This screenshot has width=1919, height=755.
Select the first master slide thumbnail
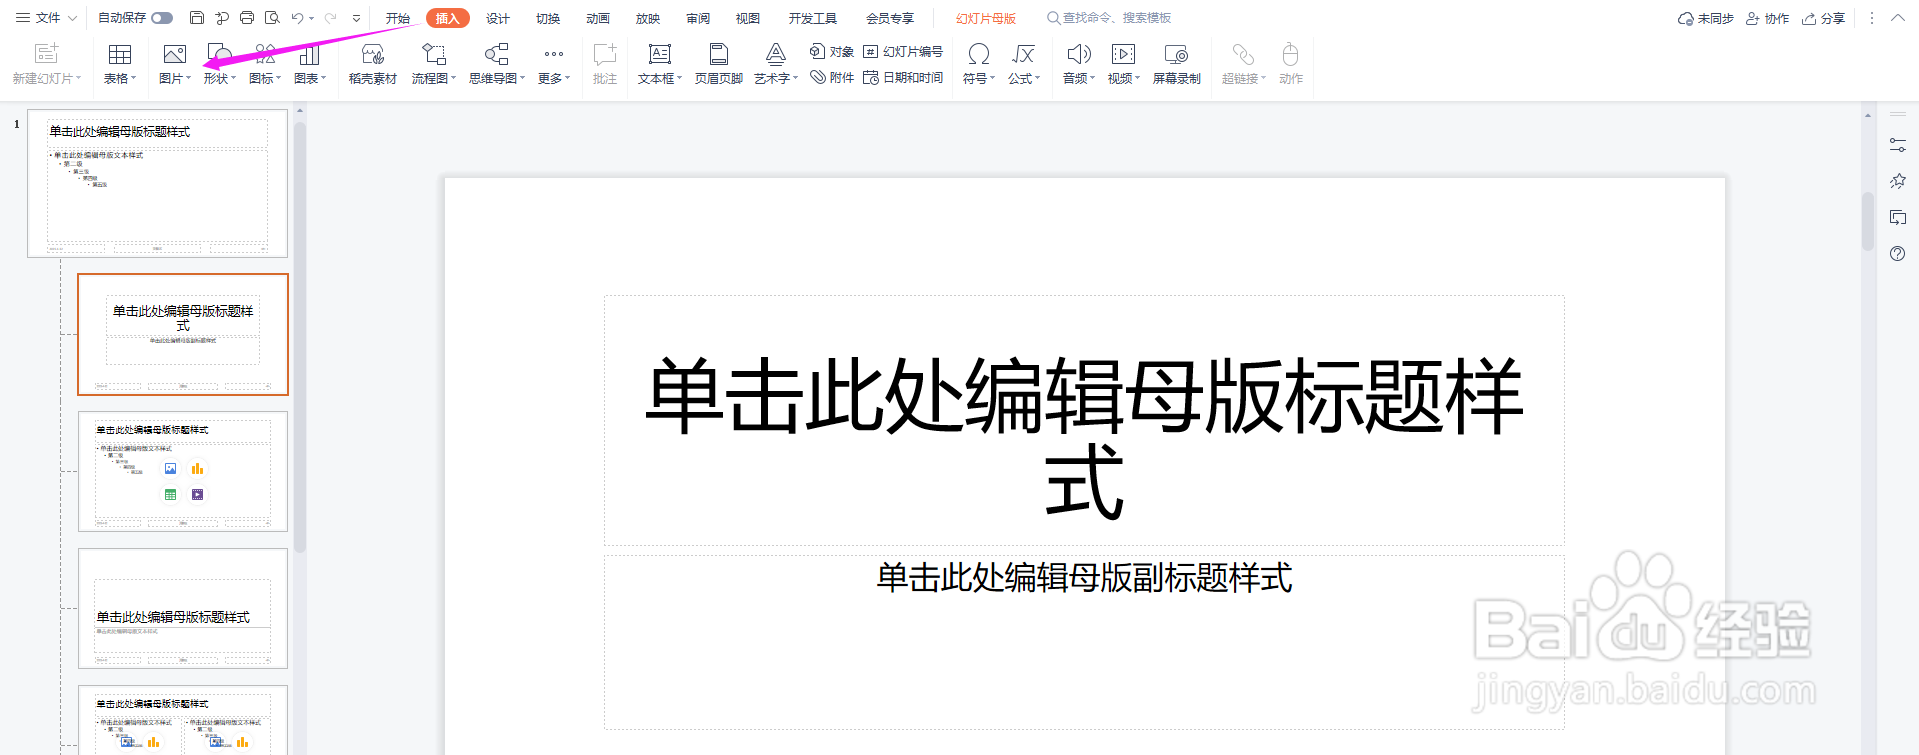[x=158, y=184]
